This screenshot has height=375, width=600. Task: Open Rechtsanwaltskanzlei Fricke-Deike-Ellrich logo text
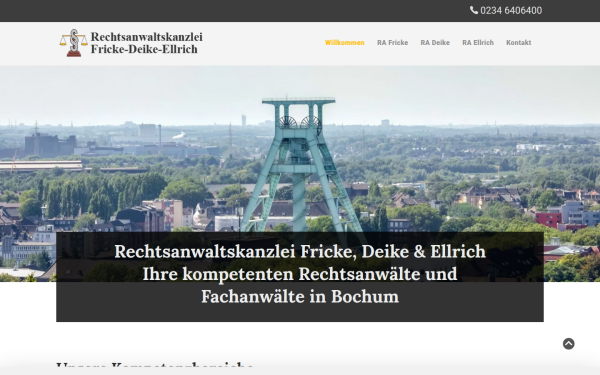pyautogui.click(x=147, y=43)
